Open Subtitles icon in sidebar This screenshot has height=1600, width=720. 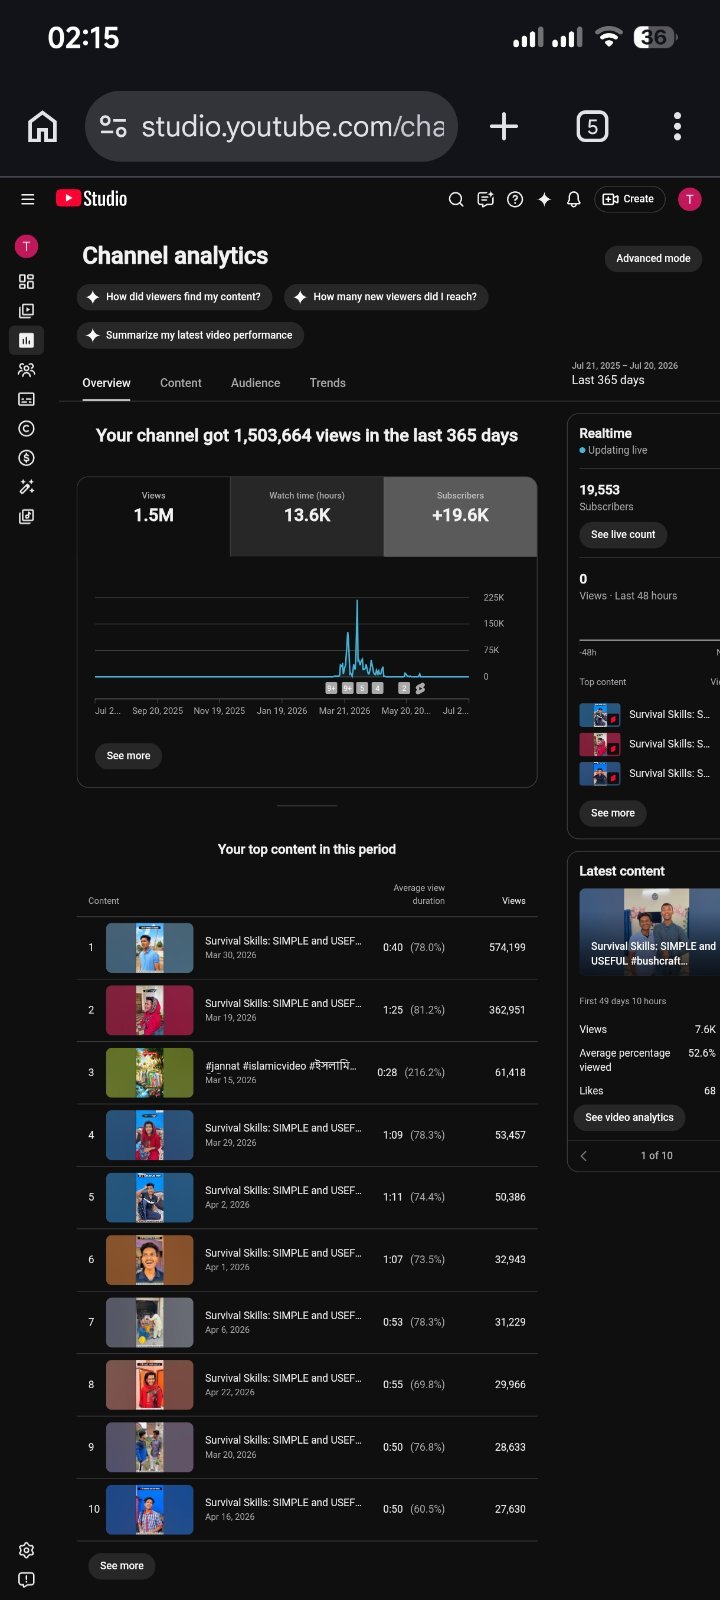(x=27, y=399)
